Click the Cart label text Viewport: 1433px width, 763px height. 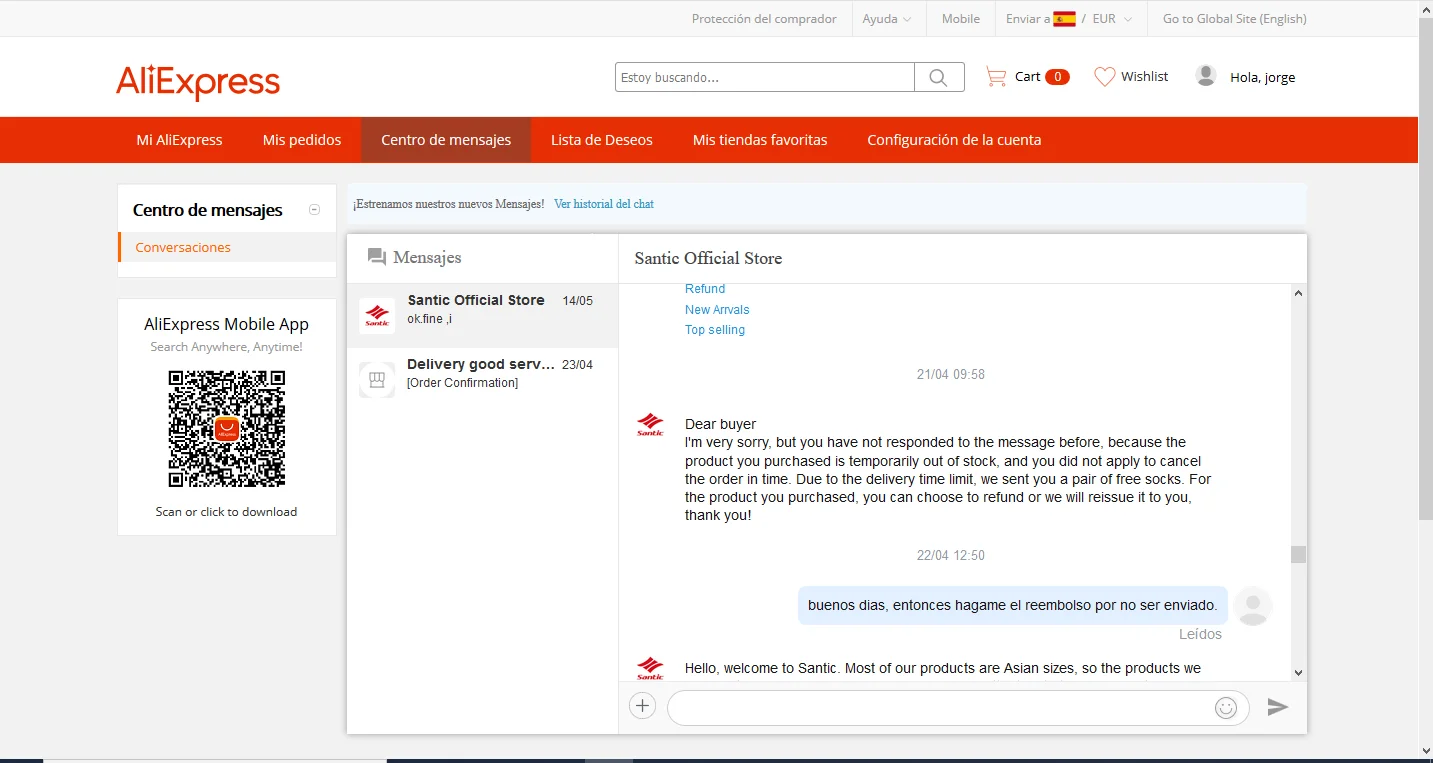tap(1027, 77)
